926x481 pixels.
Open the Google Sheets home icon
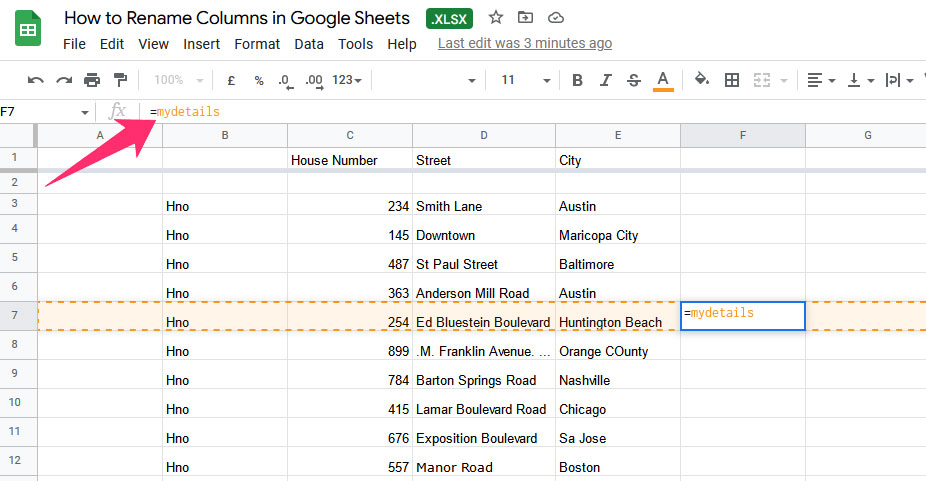coord(28,29)
